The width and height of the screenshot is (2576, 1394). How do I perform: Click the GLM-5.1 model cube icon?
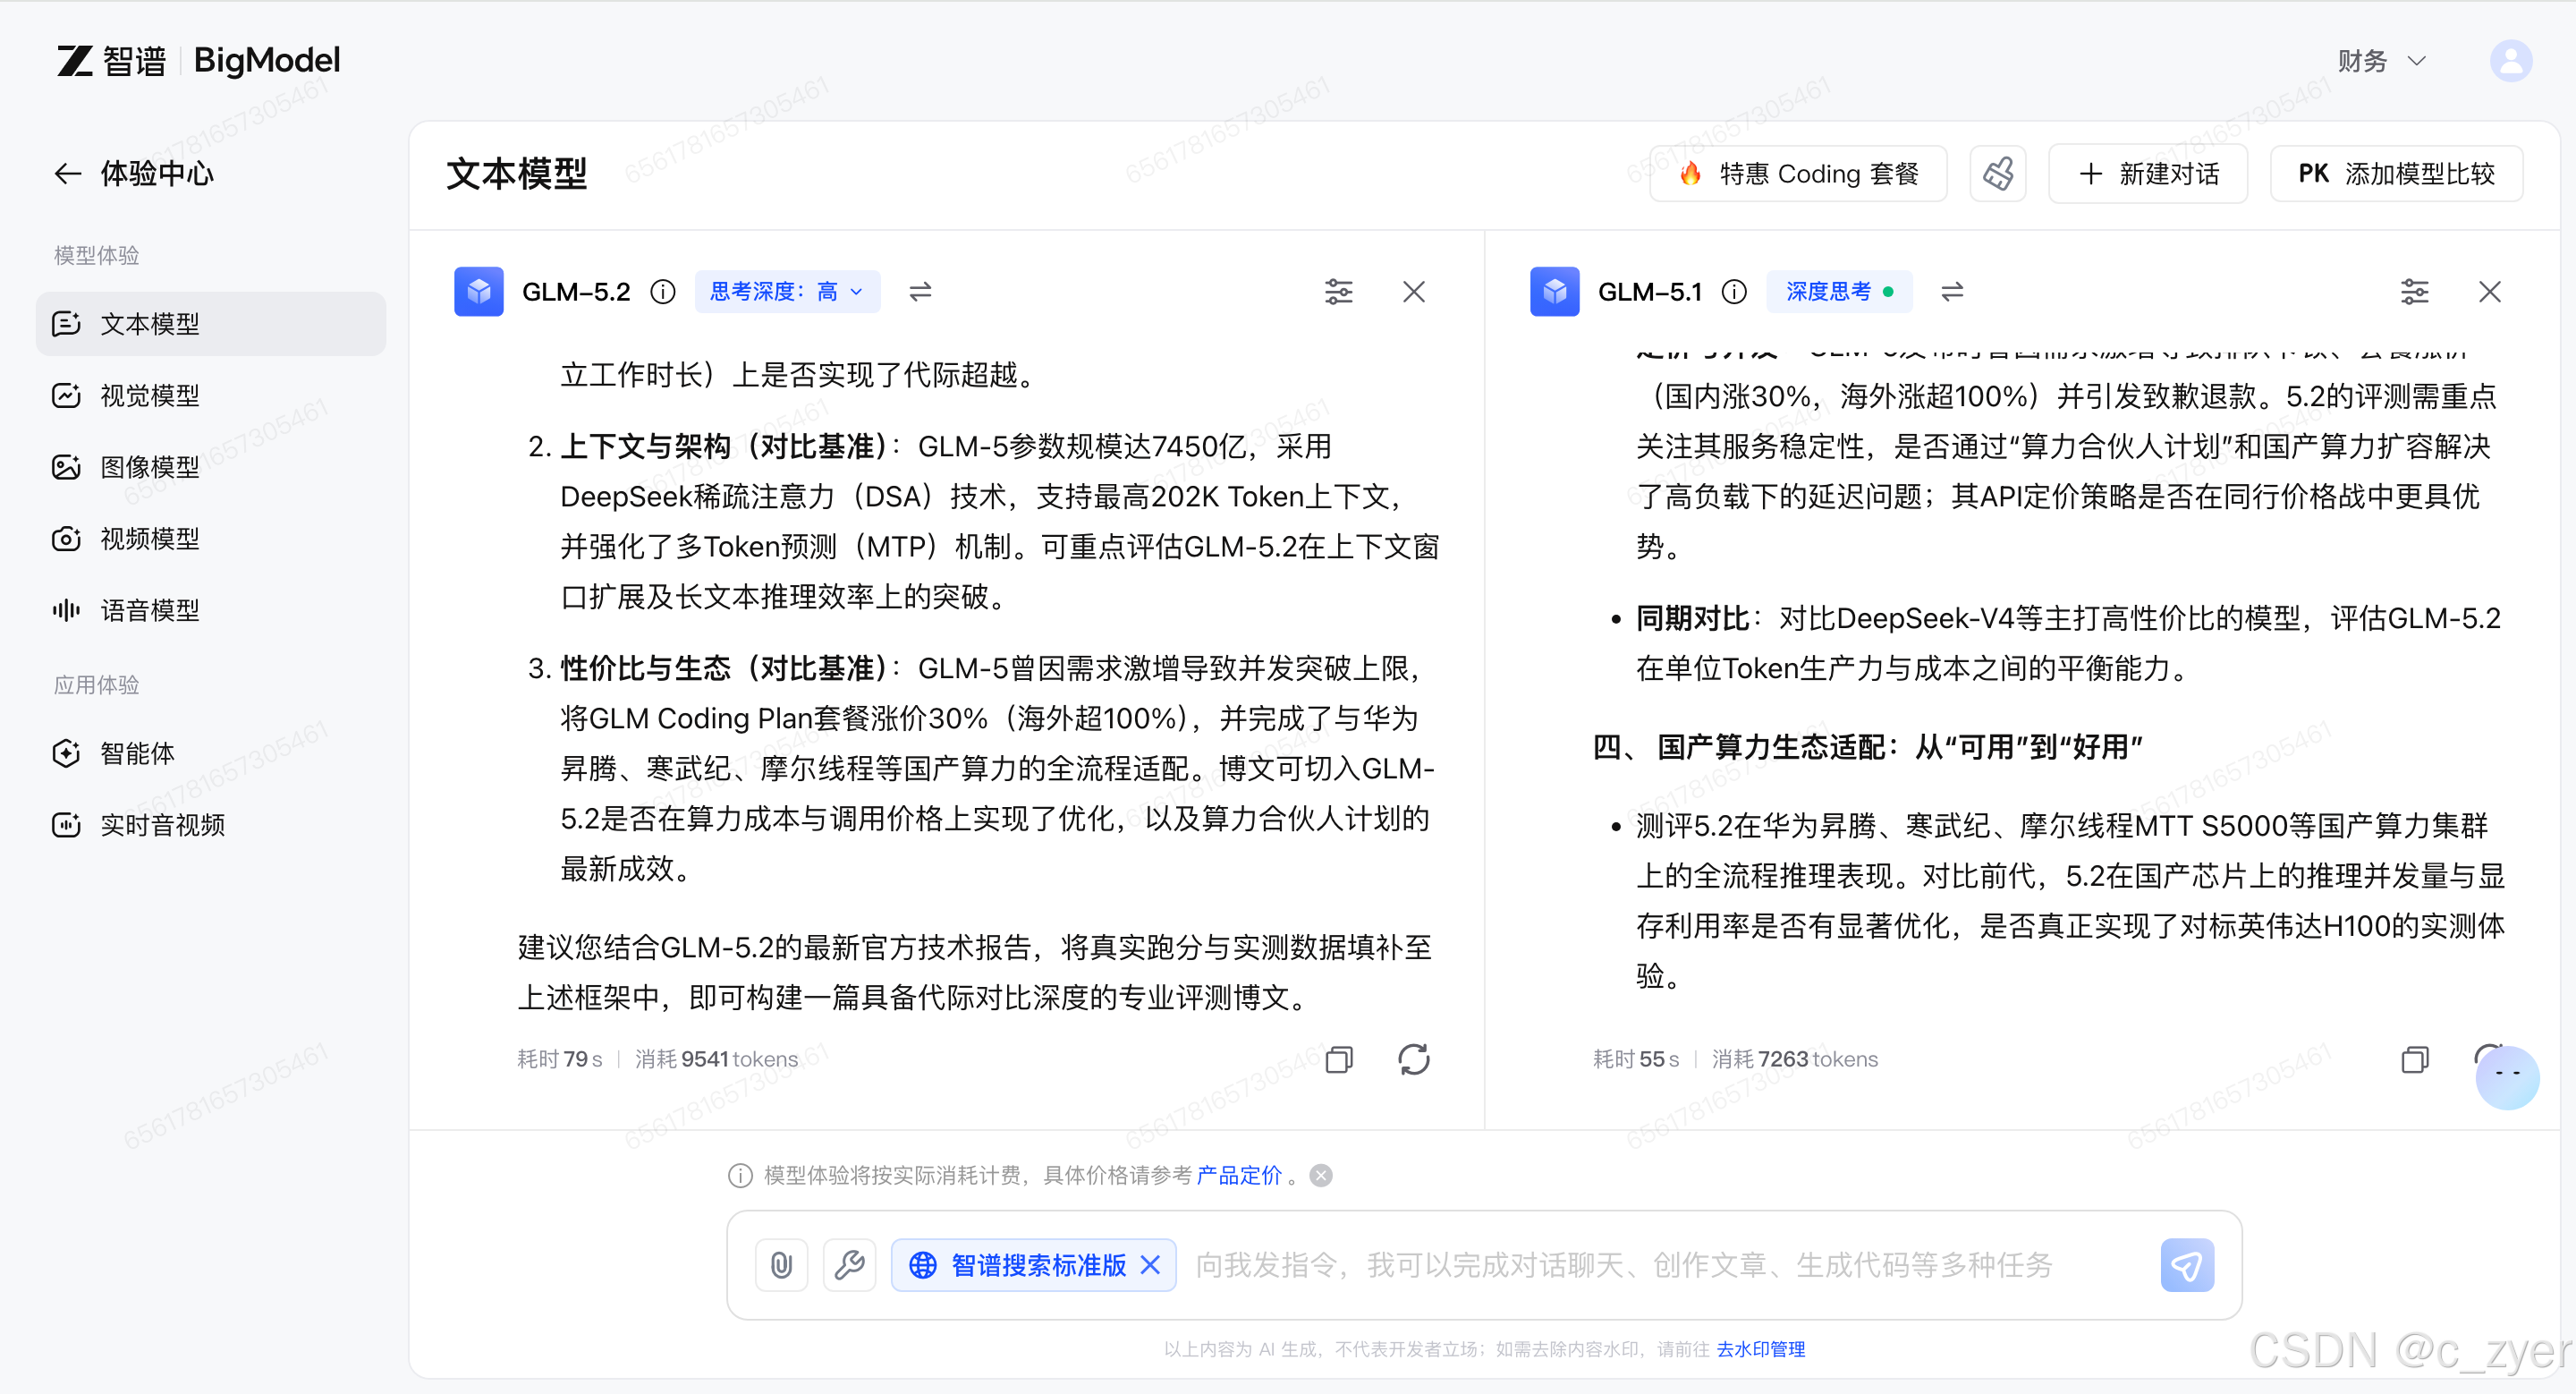[1555, 291]
